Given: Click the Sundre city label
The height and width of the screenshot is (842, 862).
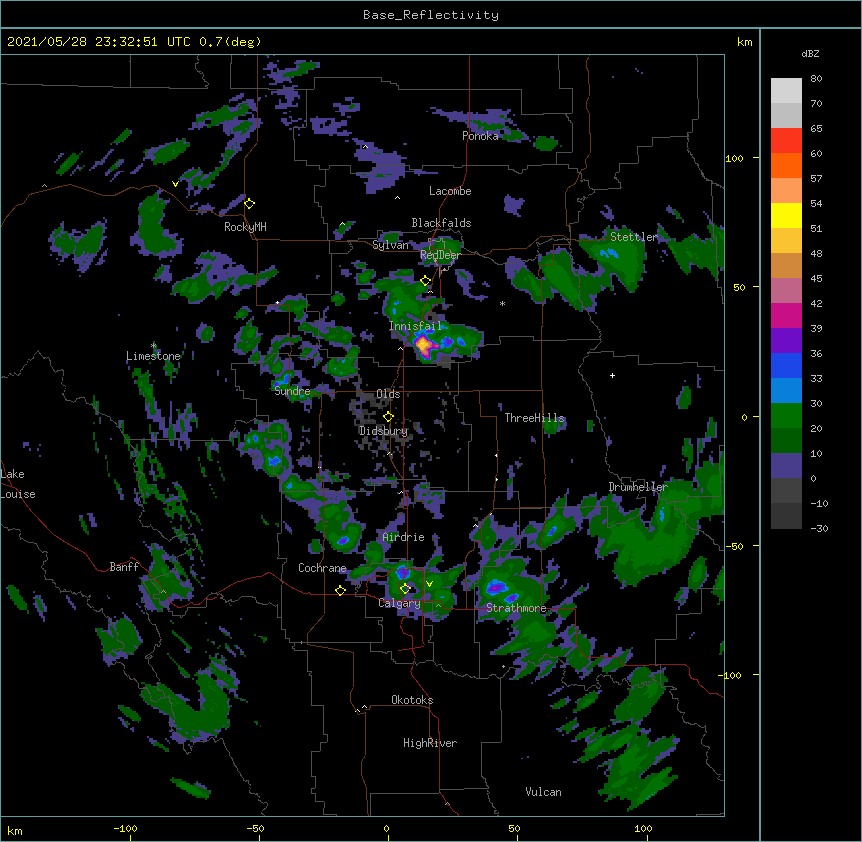Looking at the screenshot, I should pyautogui.click(x=292, y=391).
